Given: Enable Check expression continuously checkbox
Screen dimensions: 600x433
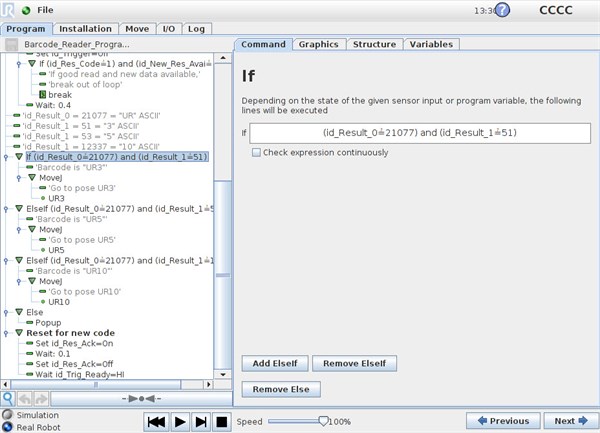Looking at the screenshot, I should pos(256,152).
